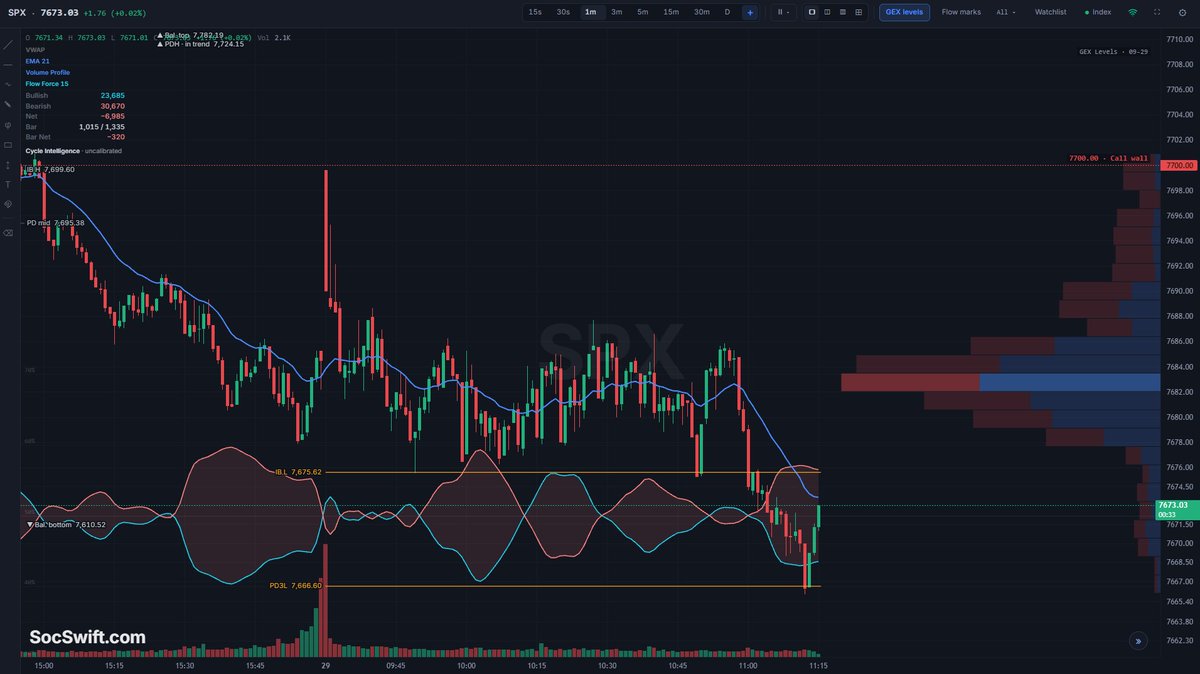Click the PD mid 7,695.38 level label
The height and width of the screenshot is (674, 1200).
(x=55, y=222)
